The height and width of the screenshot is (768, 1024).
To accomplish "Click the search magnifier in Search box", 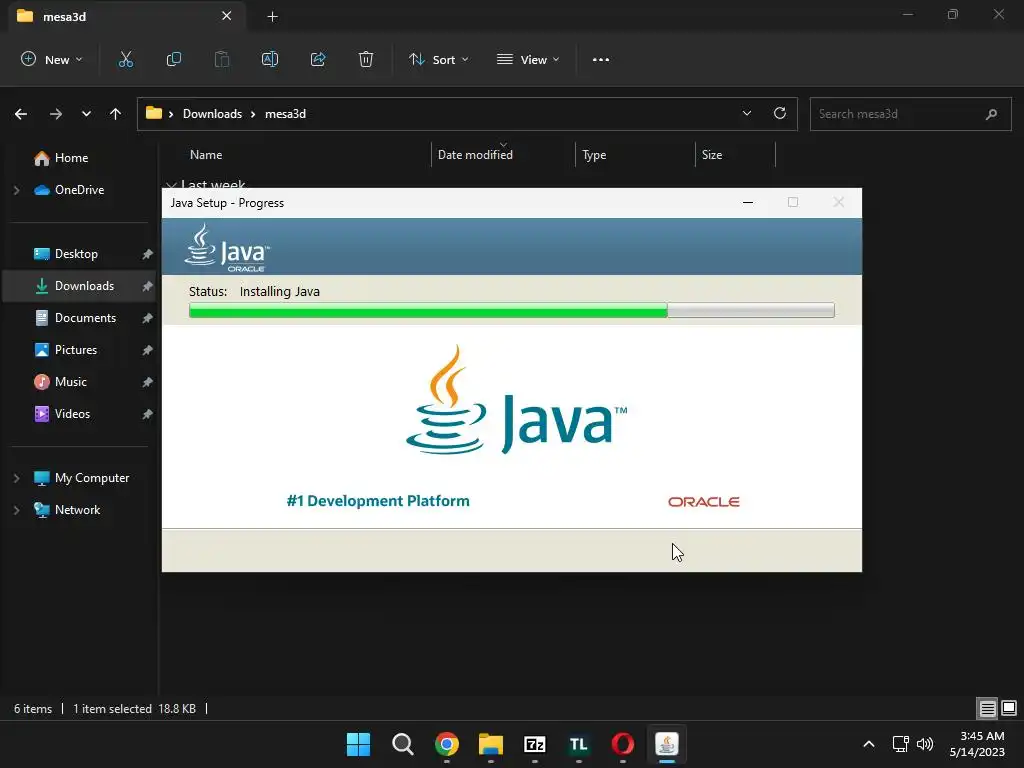I will pos(991,114).
